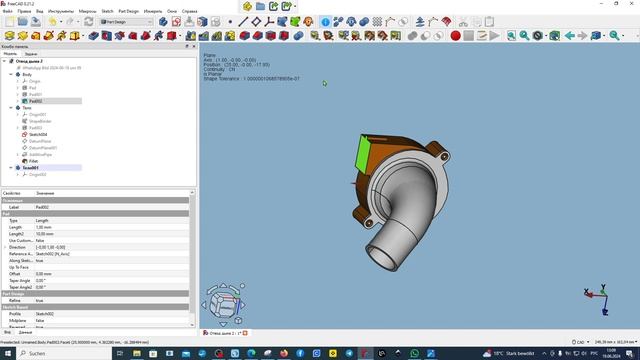Select the Fillet tree item

click(x=33, y=161)
